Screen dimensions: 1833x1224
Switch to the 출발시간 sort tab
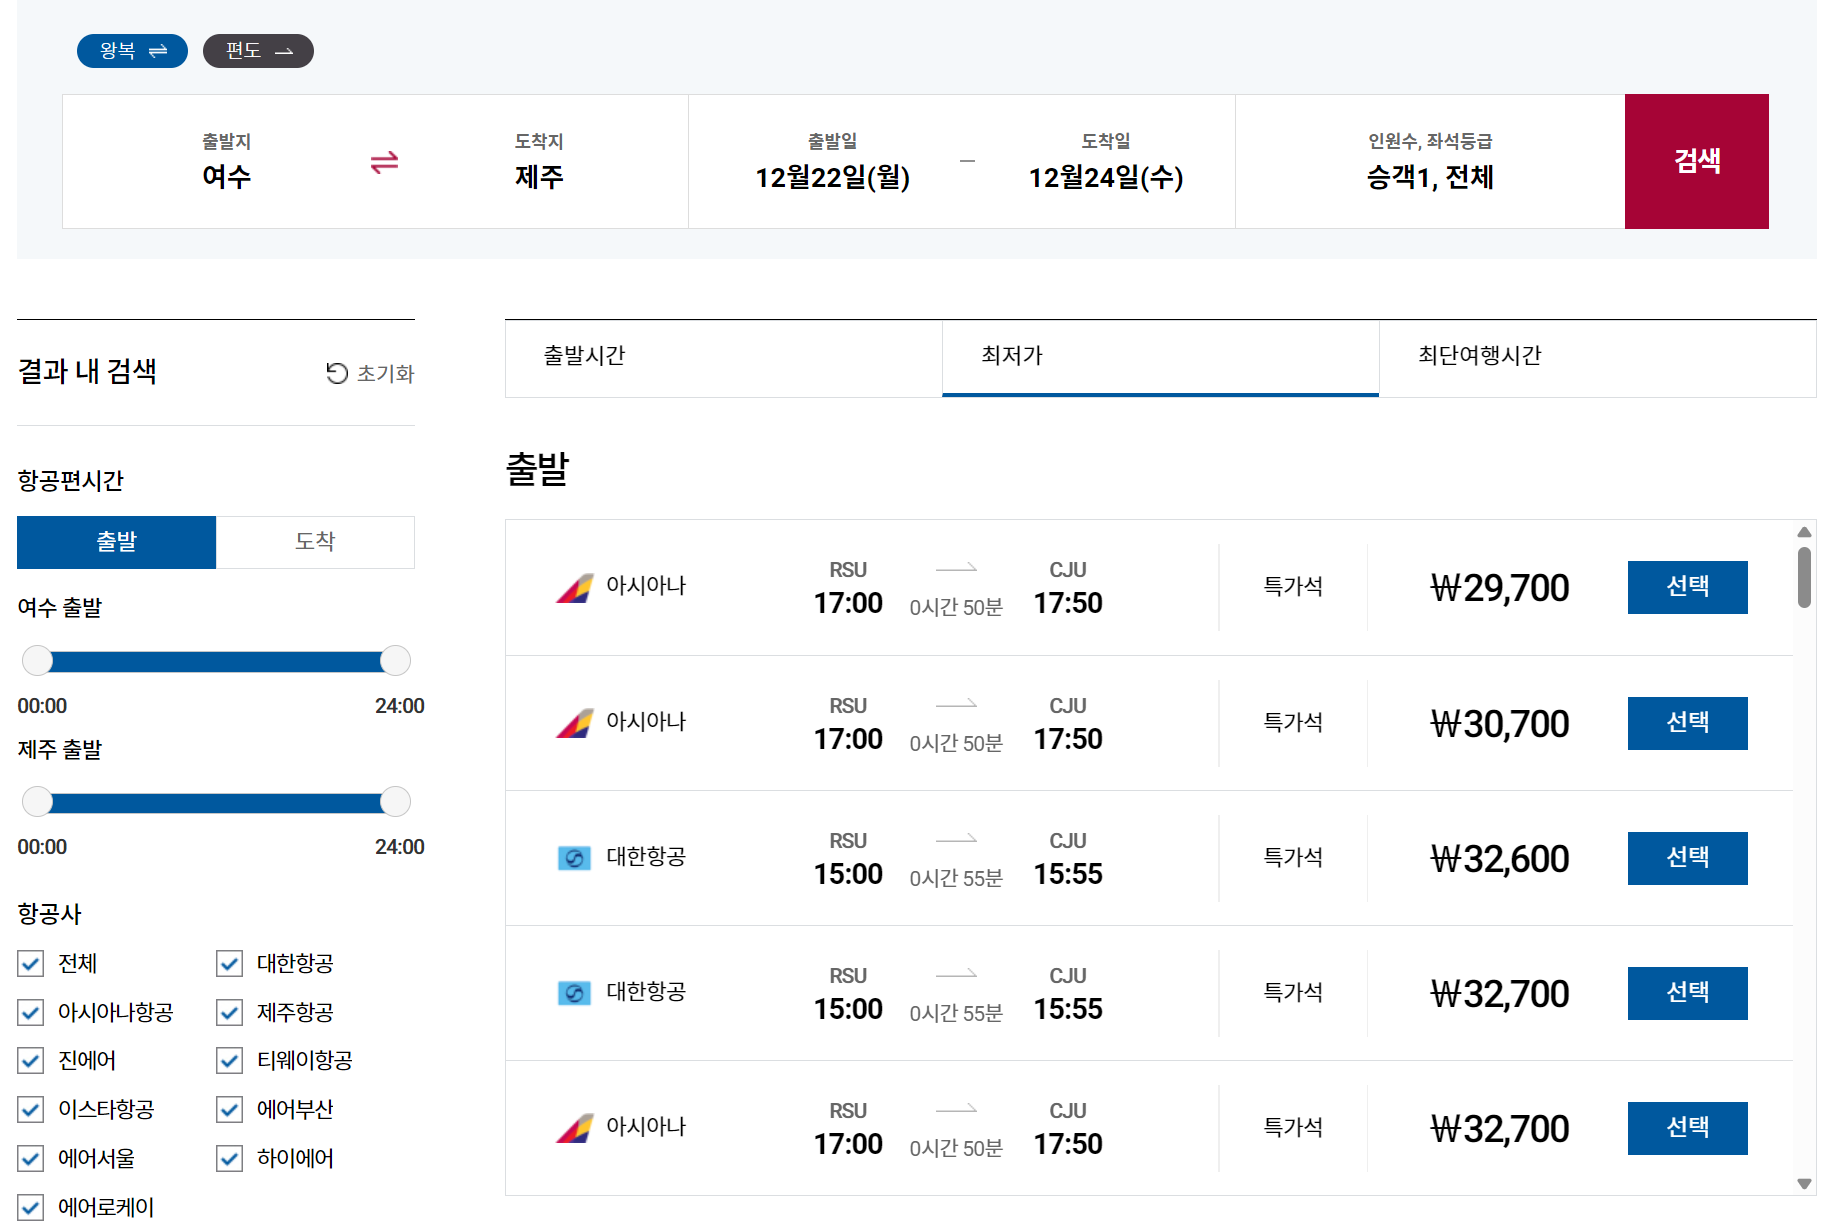(723, 357)
